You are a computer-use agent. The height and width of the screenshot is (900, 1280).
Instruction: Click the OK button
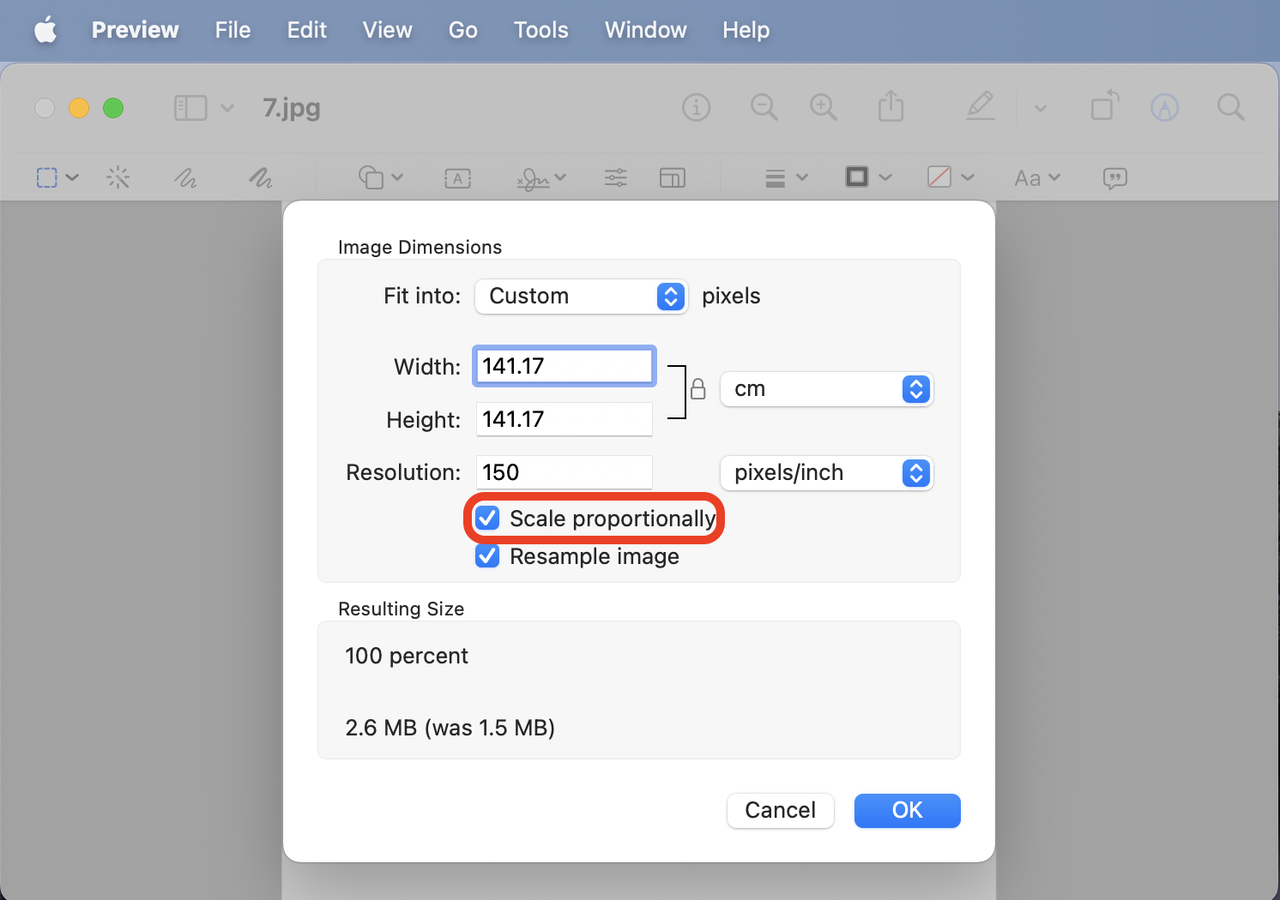[x=907, y=810]
